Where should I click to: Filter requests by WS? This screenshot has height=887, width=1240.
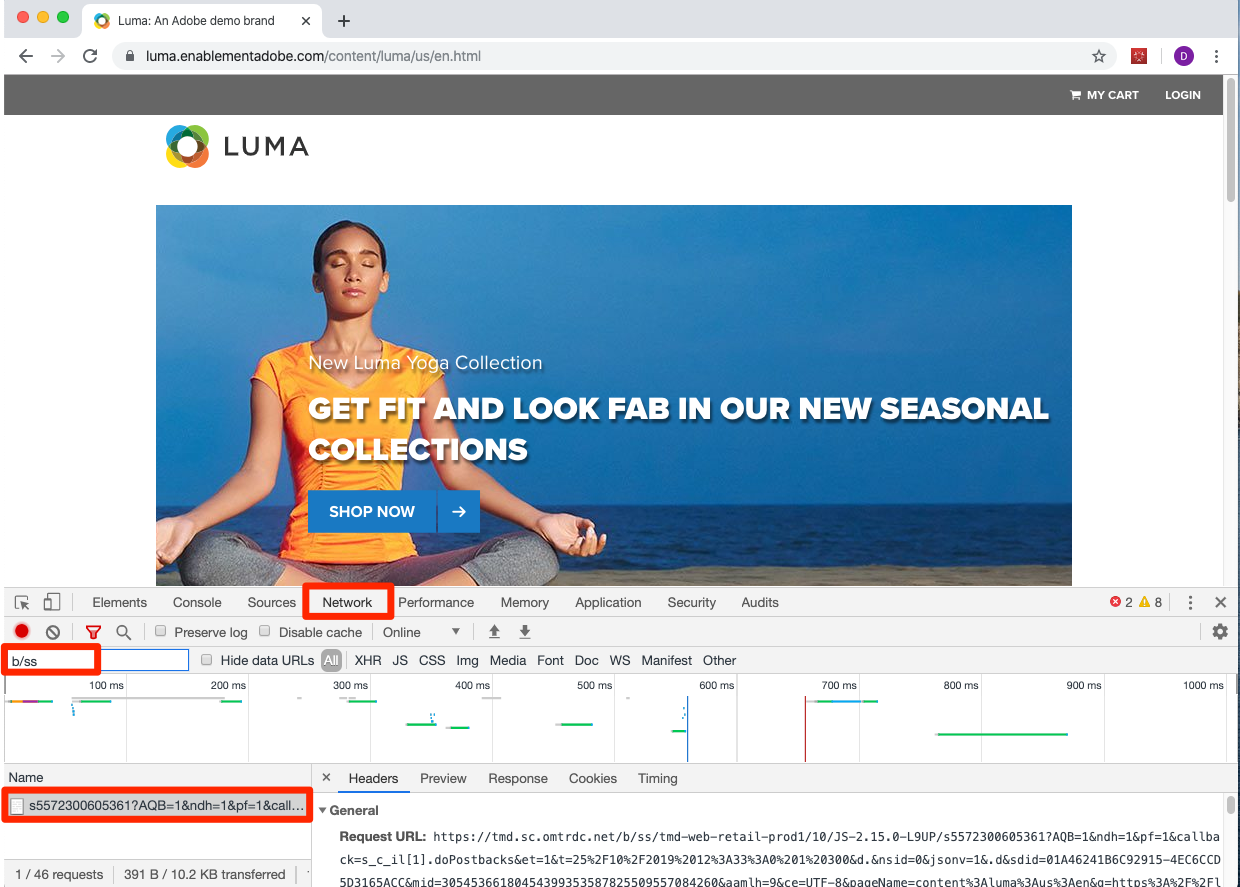[x=620, y=660]
